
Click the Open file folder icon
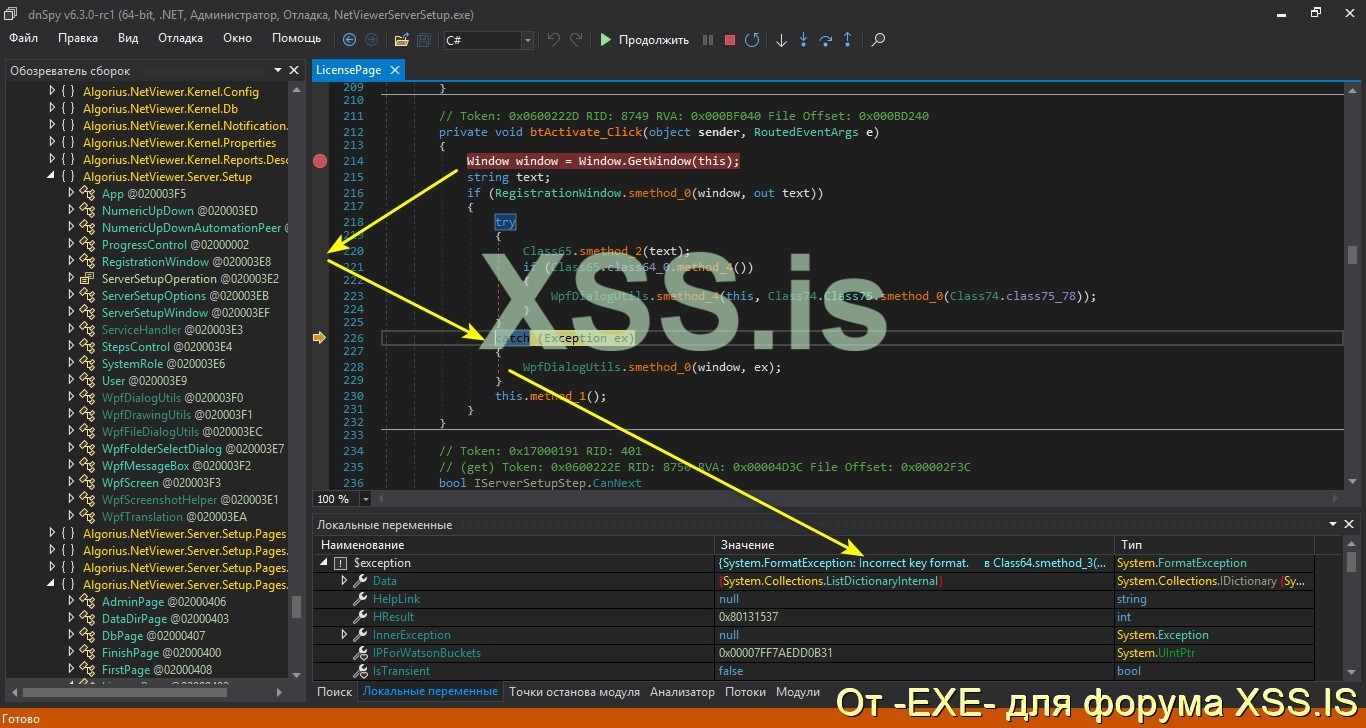[401, 40]
